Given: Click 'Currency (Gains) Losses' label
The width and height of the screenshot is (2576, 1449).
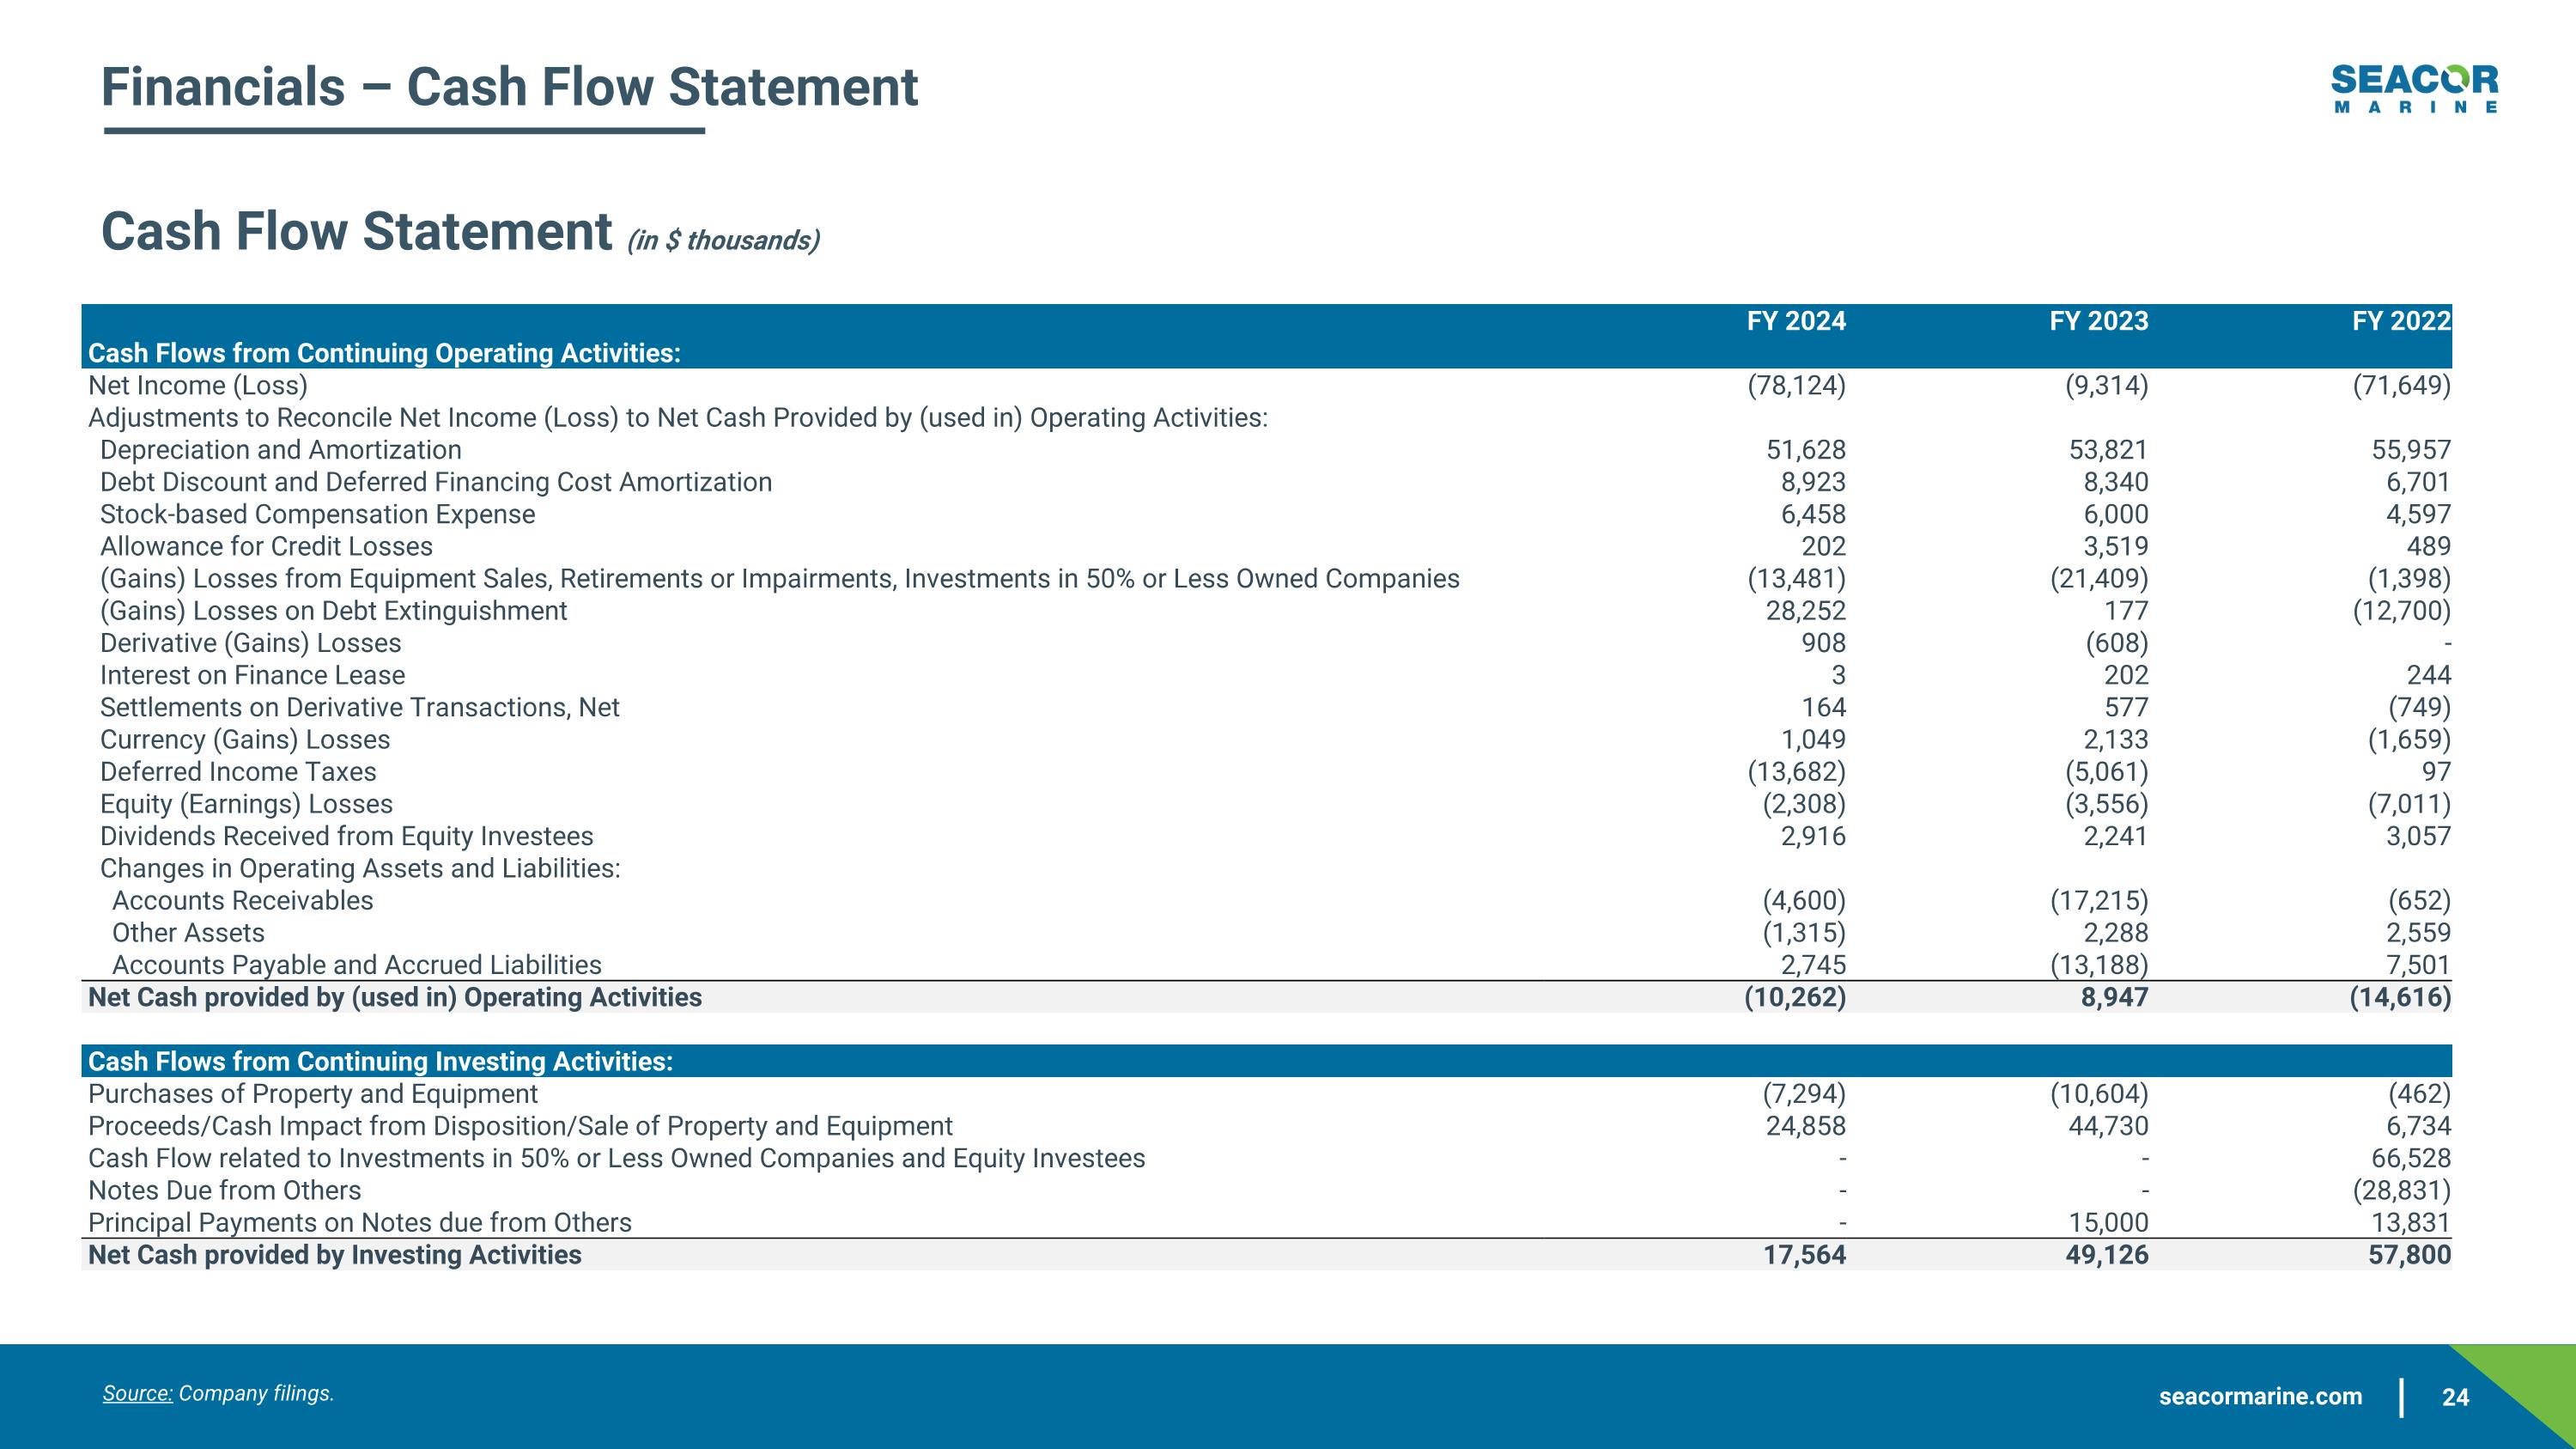Looking at the screenshot, I should 245,739.
